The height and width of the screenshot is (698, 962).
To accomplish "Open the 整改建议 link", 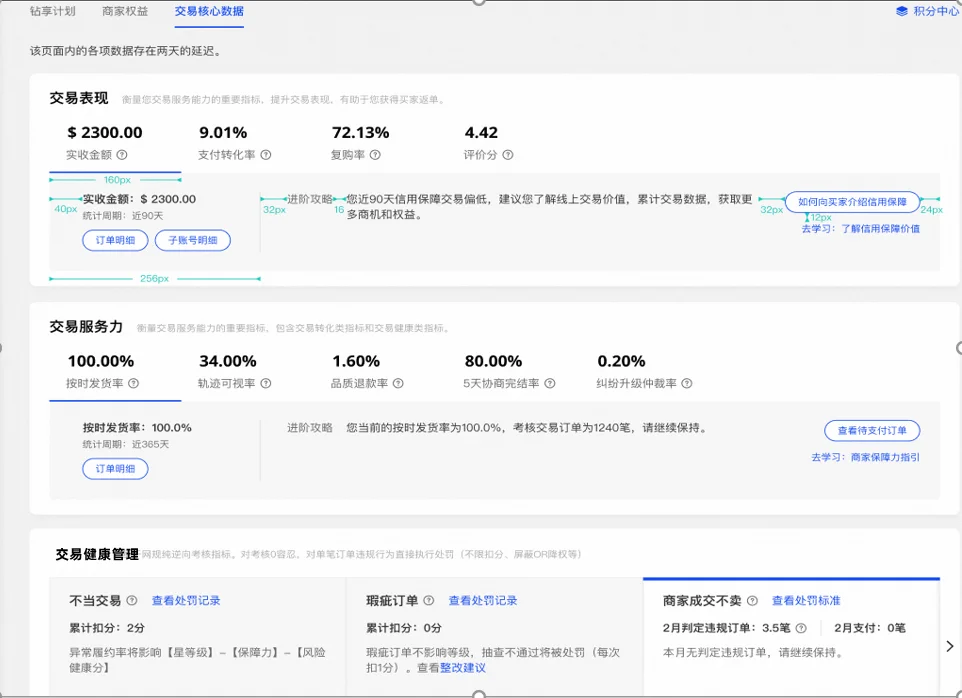I will [463, 668].
